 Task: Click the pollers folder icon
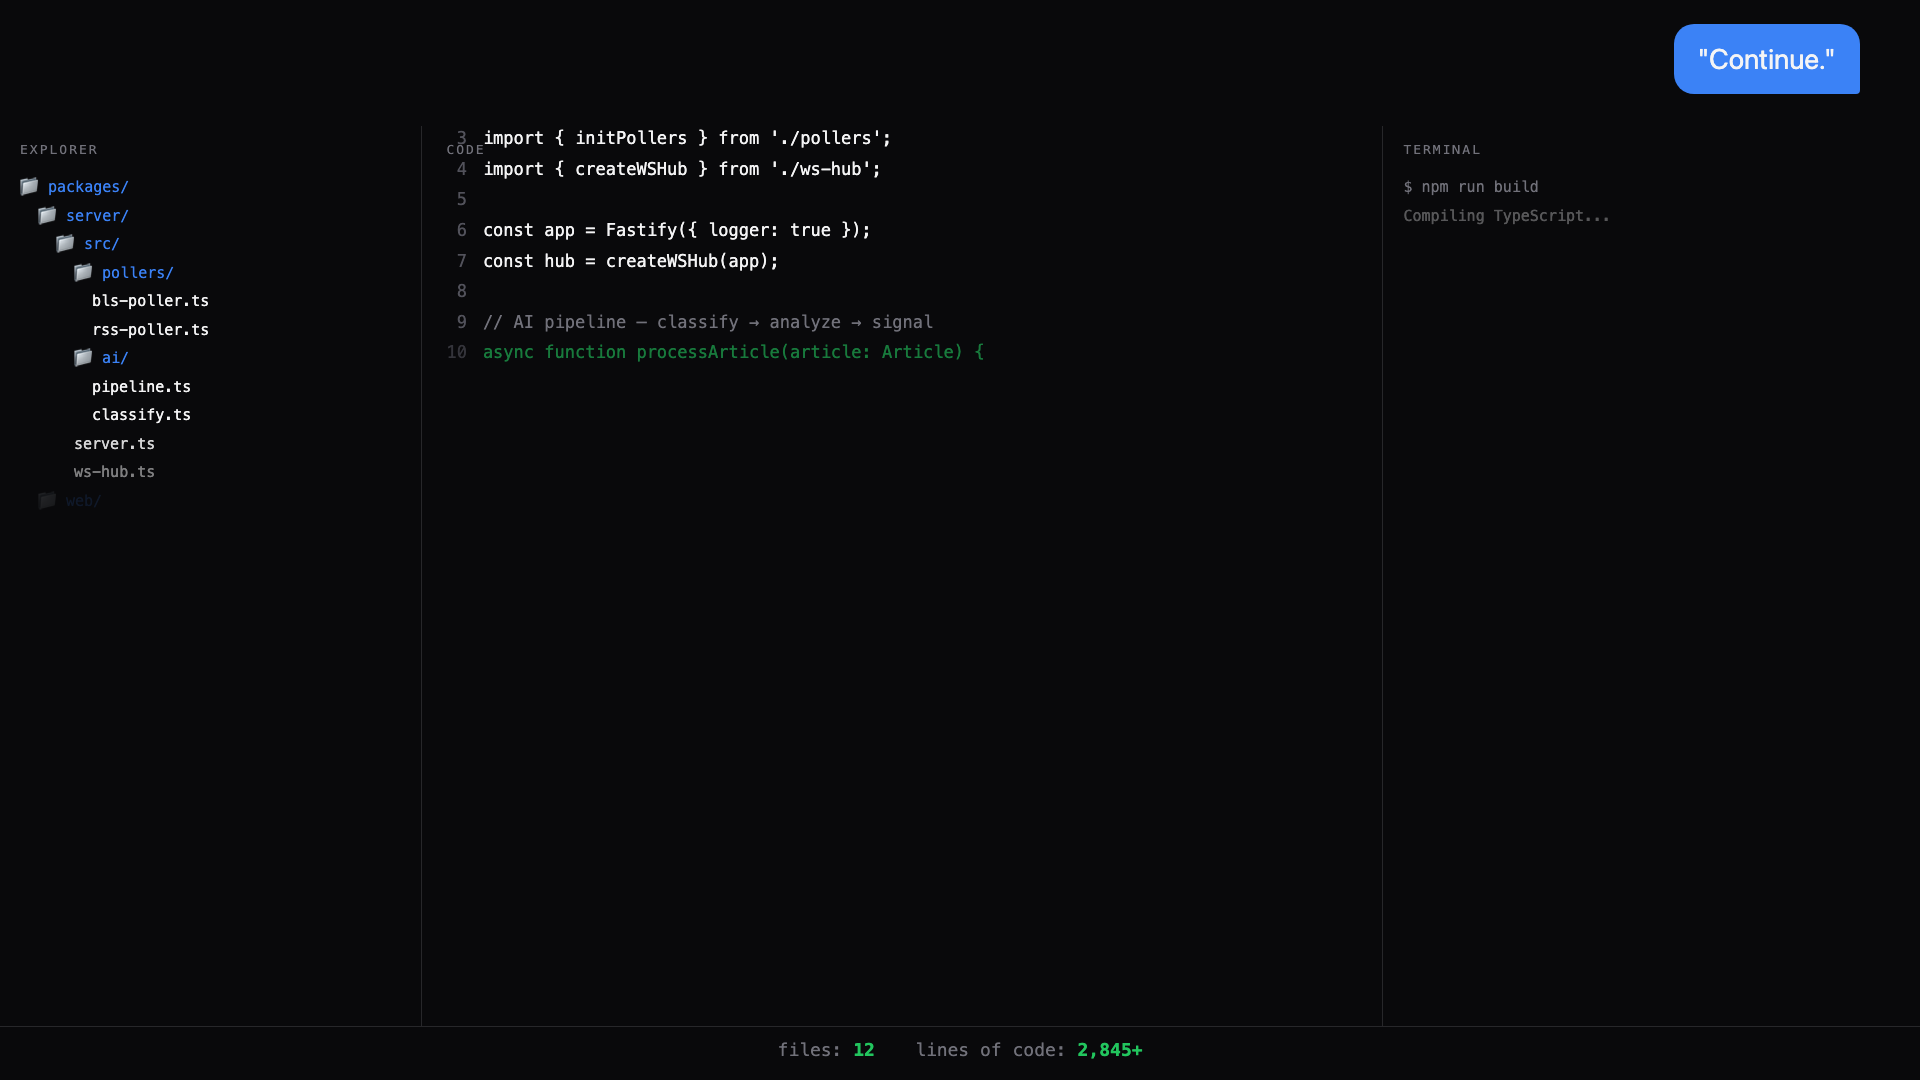[83, 273]
